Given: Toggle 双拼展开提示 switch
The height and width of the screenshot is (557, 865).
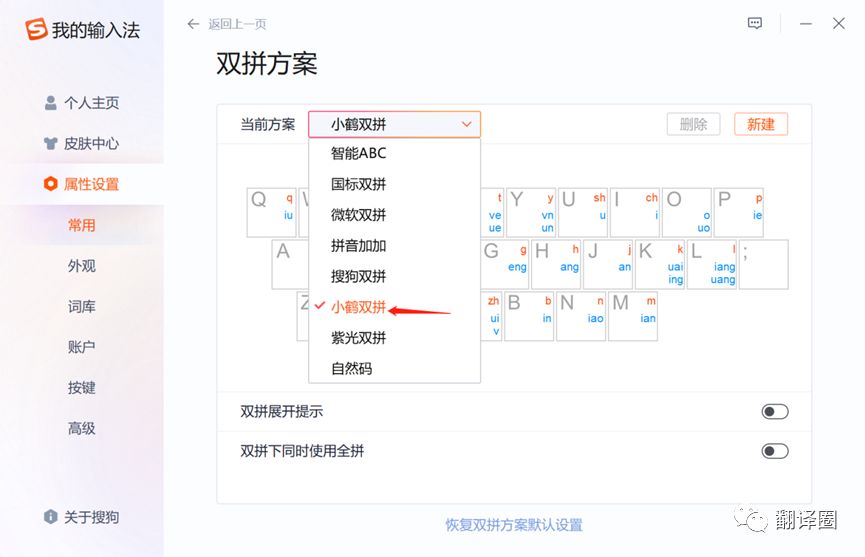Looking at the screenshot, I should tap(775, 411).
